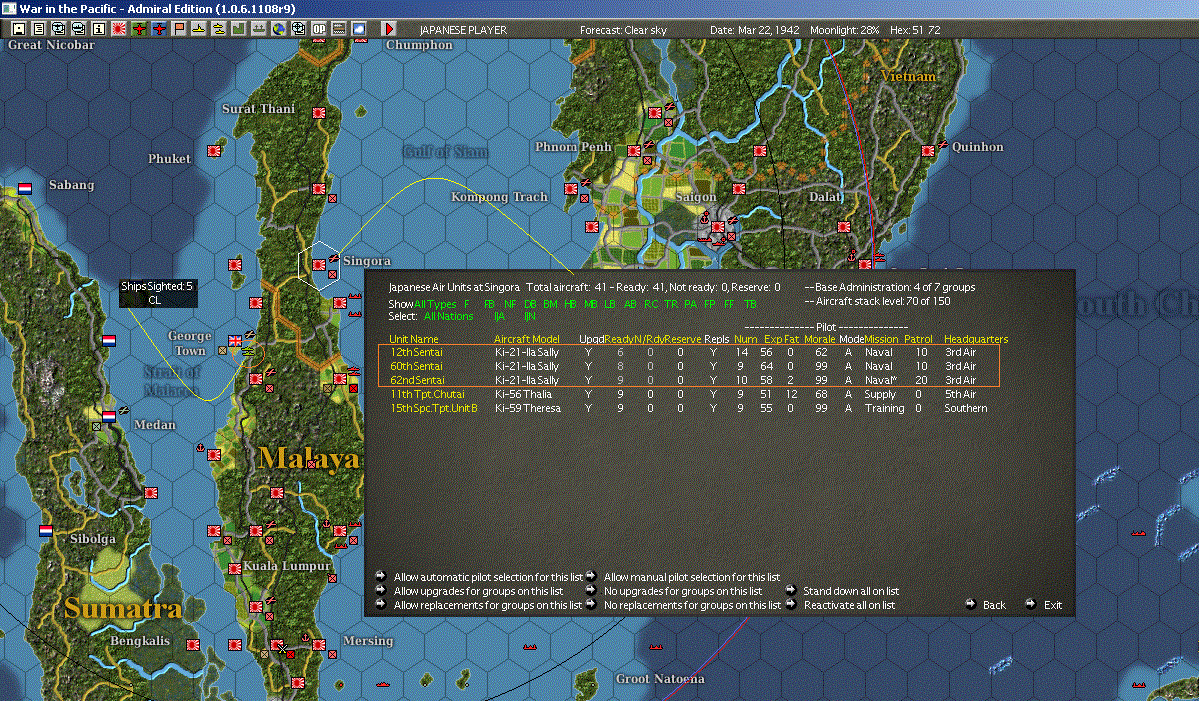Viewport: 1199px width, 701px height.
Task: Open the 62nd Sentai unit
Action: tap(417, 380)
